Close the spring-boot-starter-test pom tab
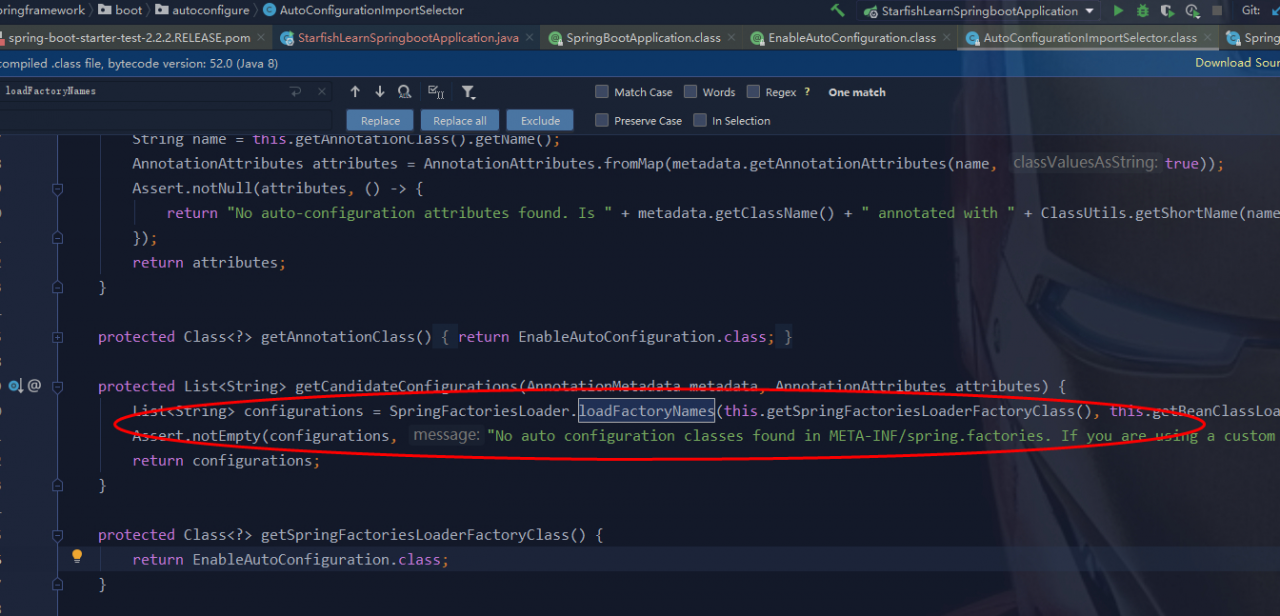 tap(261, 38)
